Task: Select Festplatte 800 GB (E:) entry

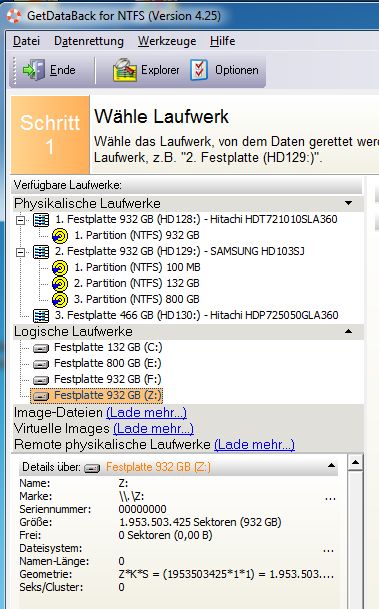Action: coord(108,363)
